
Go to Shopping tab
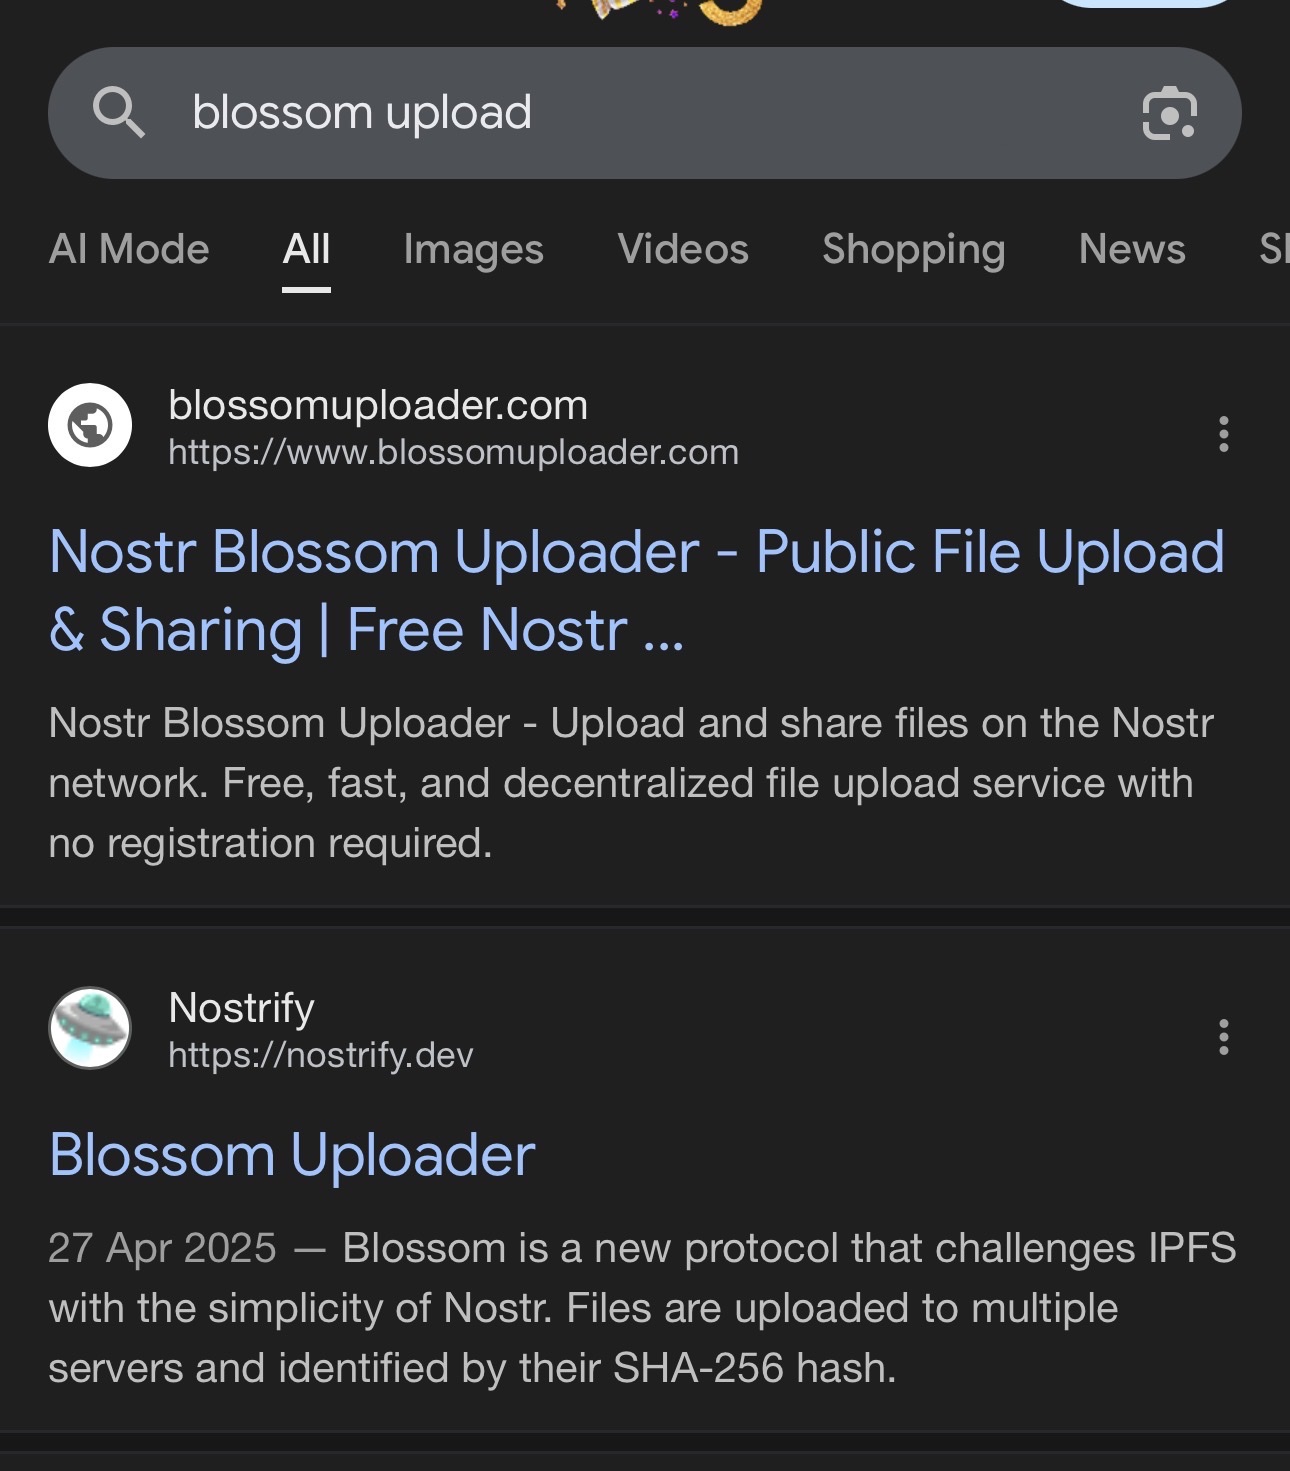[x=913, y=250]
